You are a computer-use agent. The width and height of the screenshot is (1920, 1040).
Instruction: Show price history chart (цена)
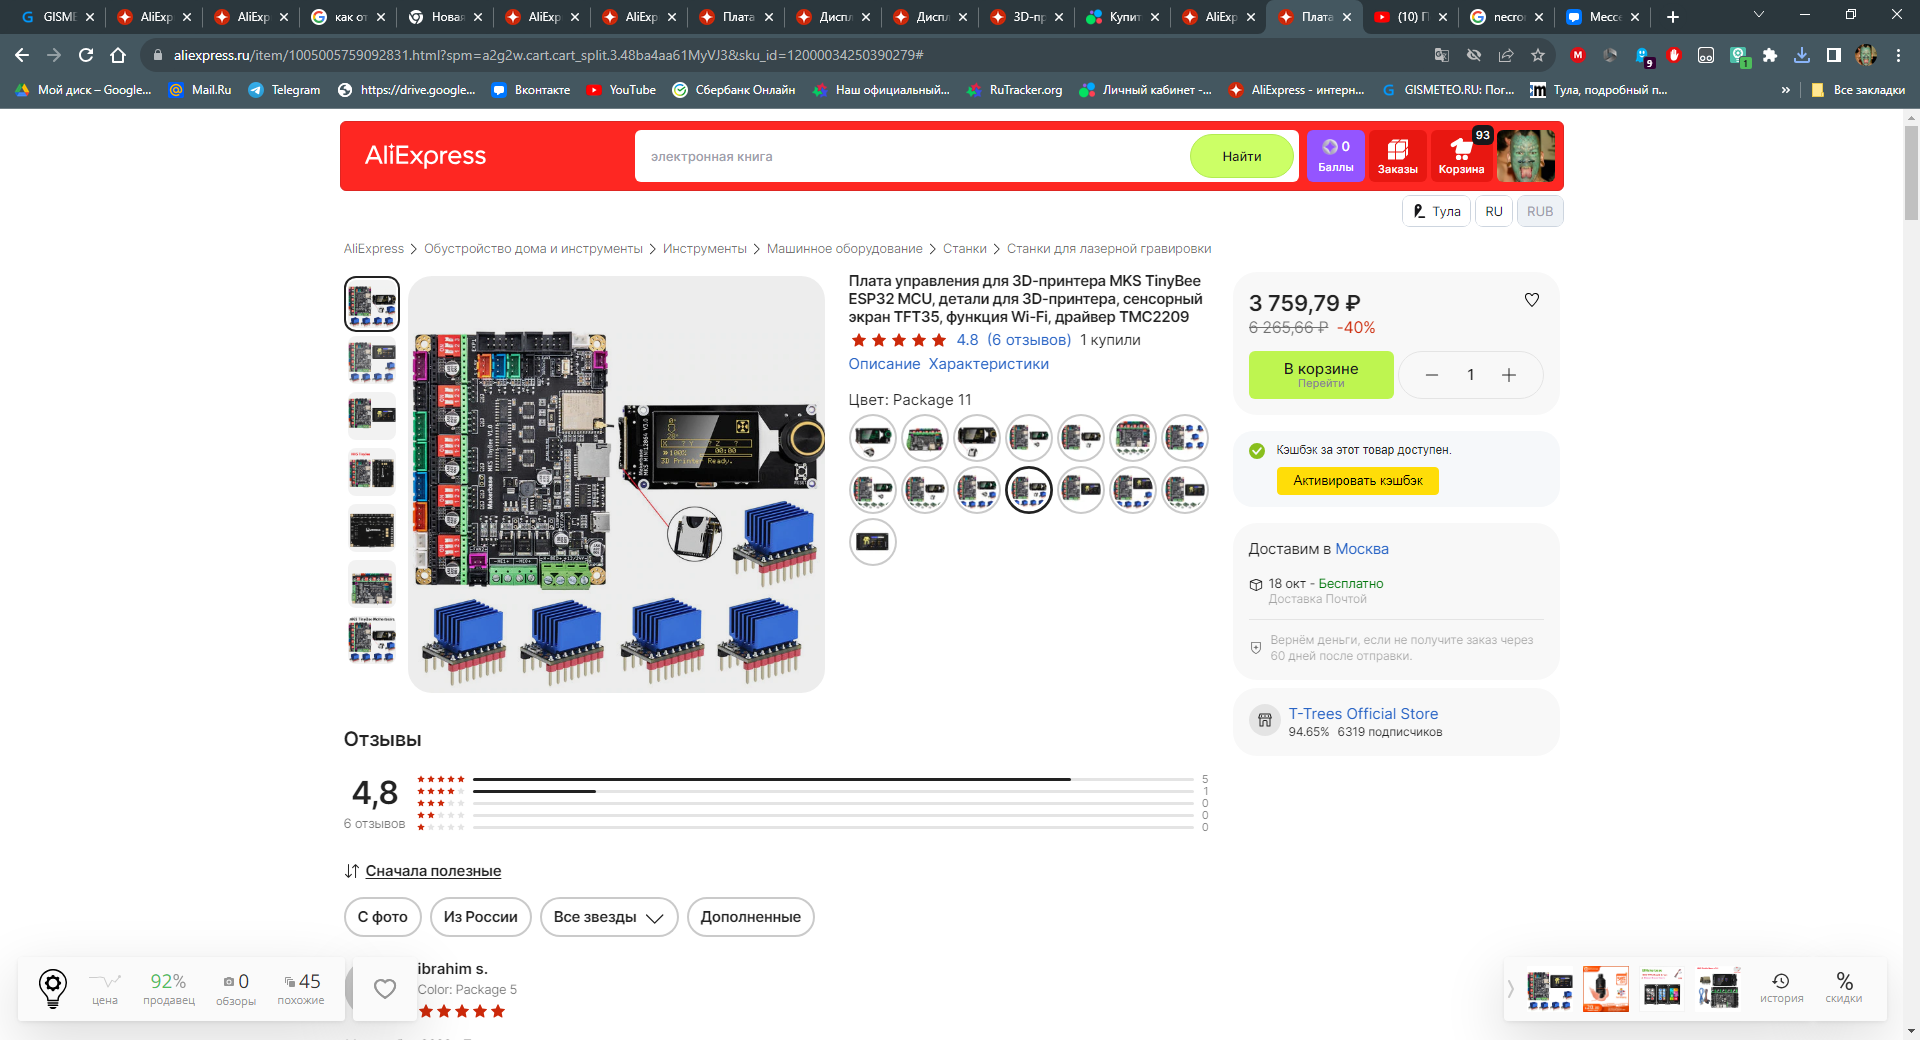coord(105,988)
